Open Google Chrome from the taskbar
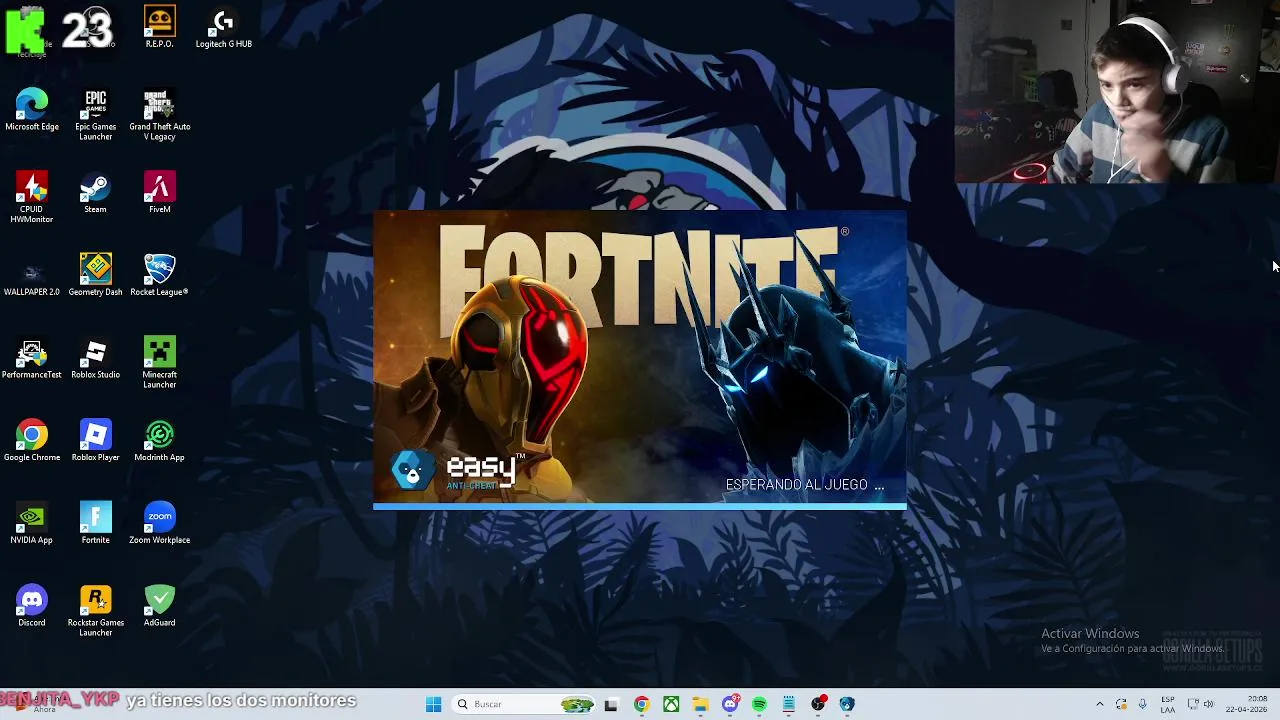 pyautogui.click(x=641, y=704)
